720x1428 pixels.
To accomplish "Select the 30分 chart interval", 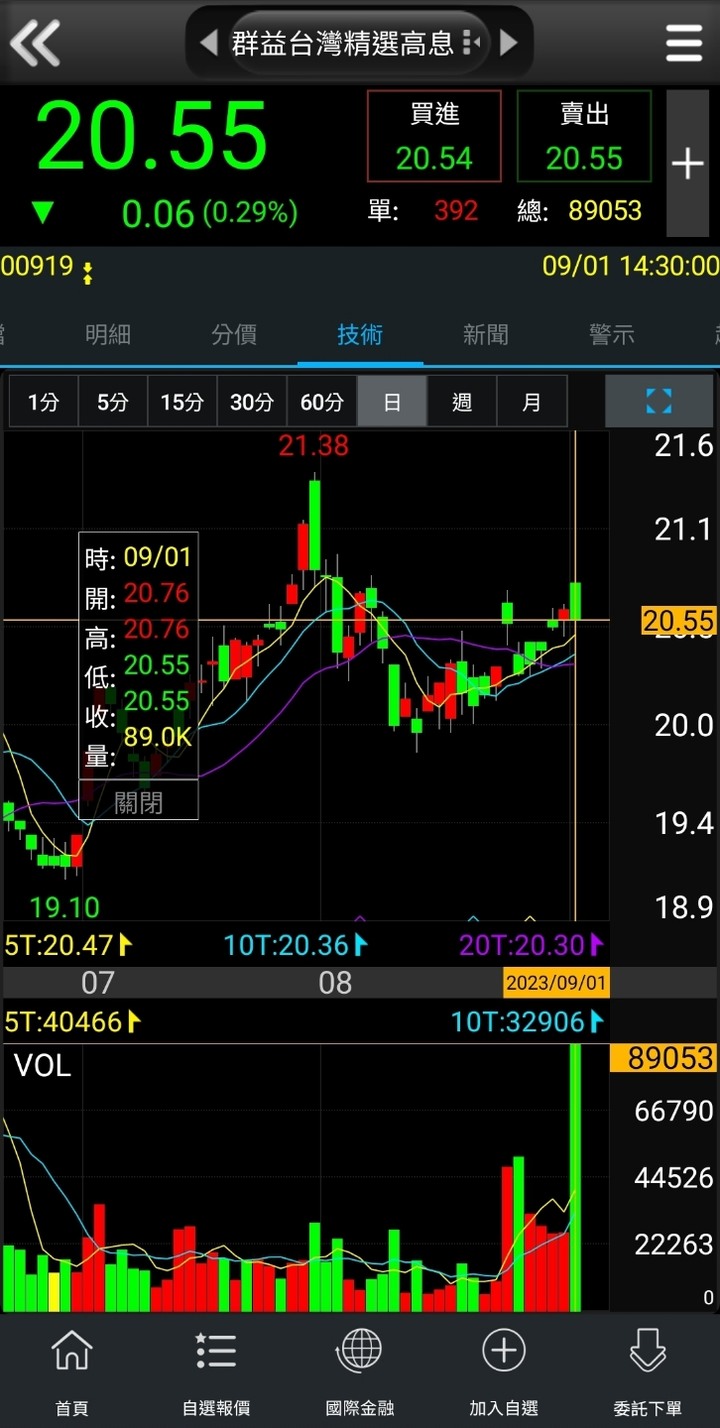I will 252,402.
